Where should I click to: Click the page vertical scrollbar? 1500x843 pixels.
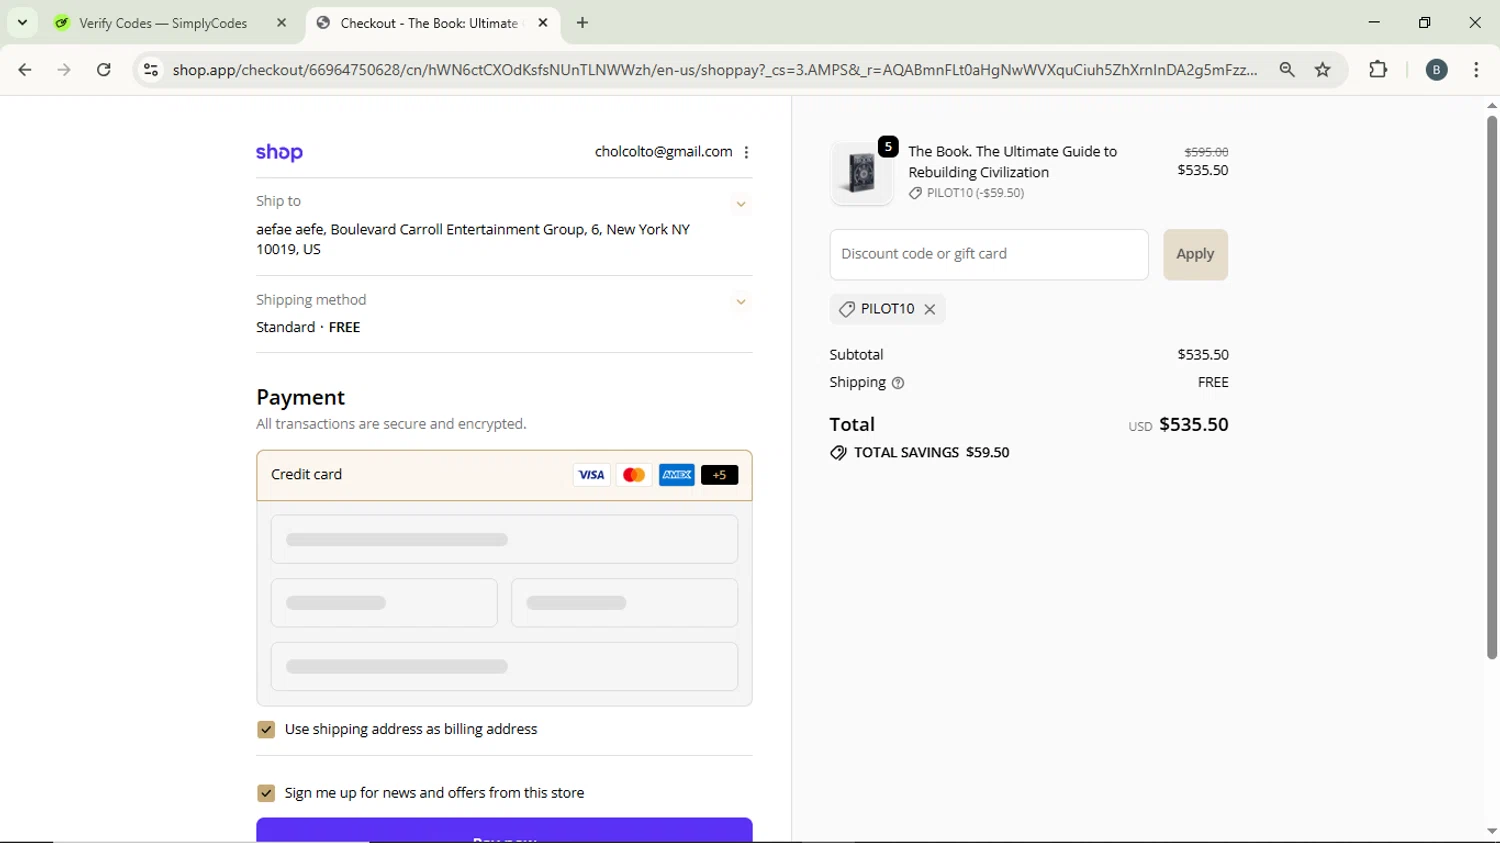(1491, 388)
